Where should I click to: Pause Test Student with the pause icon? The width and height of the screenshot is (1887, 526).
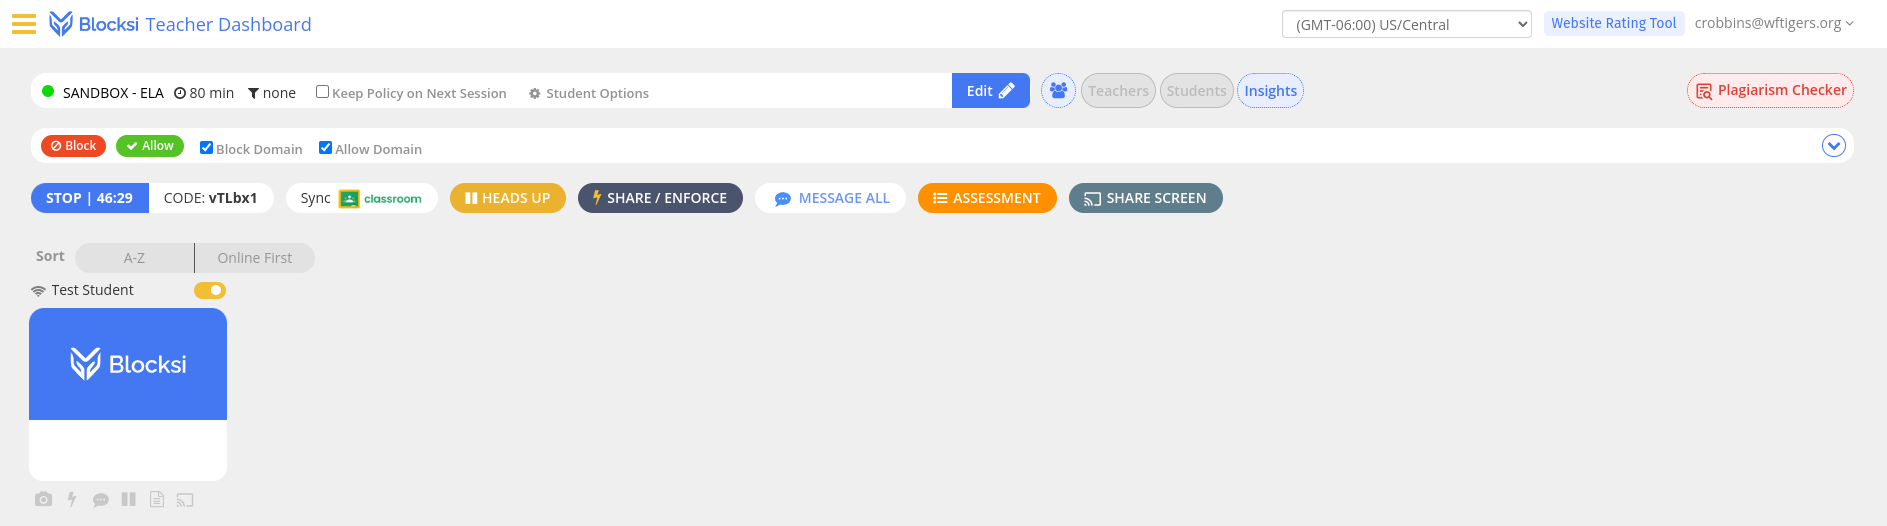[x=128, y=499]
